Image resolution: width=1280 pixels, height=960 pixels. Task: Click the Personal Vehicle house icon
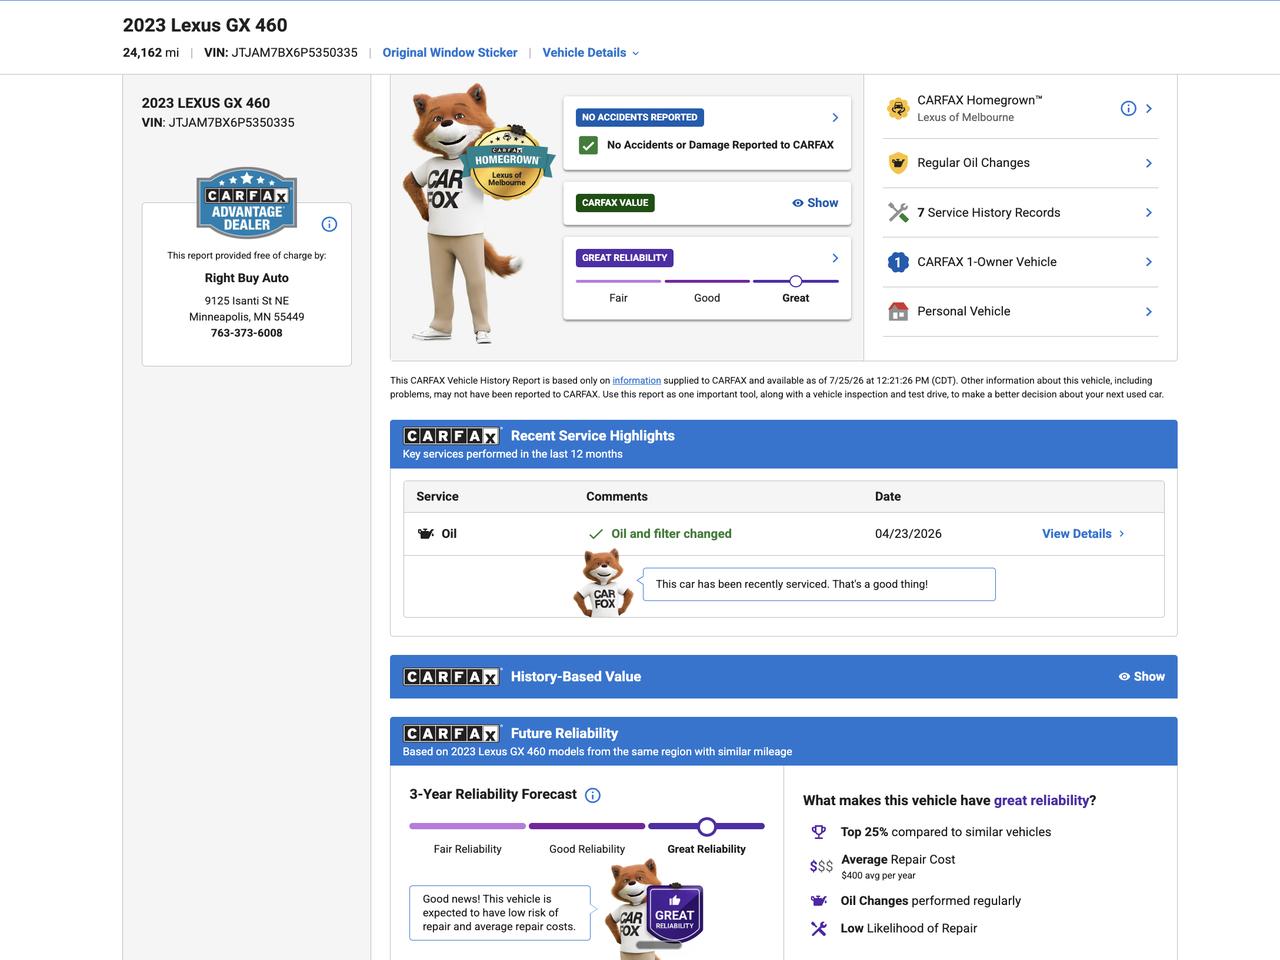898,311
